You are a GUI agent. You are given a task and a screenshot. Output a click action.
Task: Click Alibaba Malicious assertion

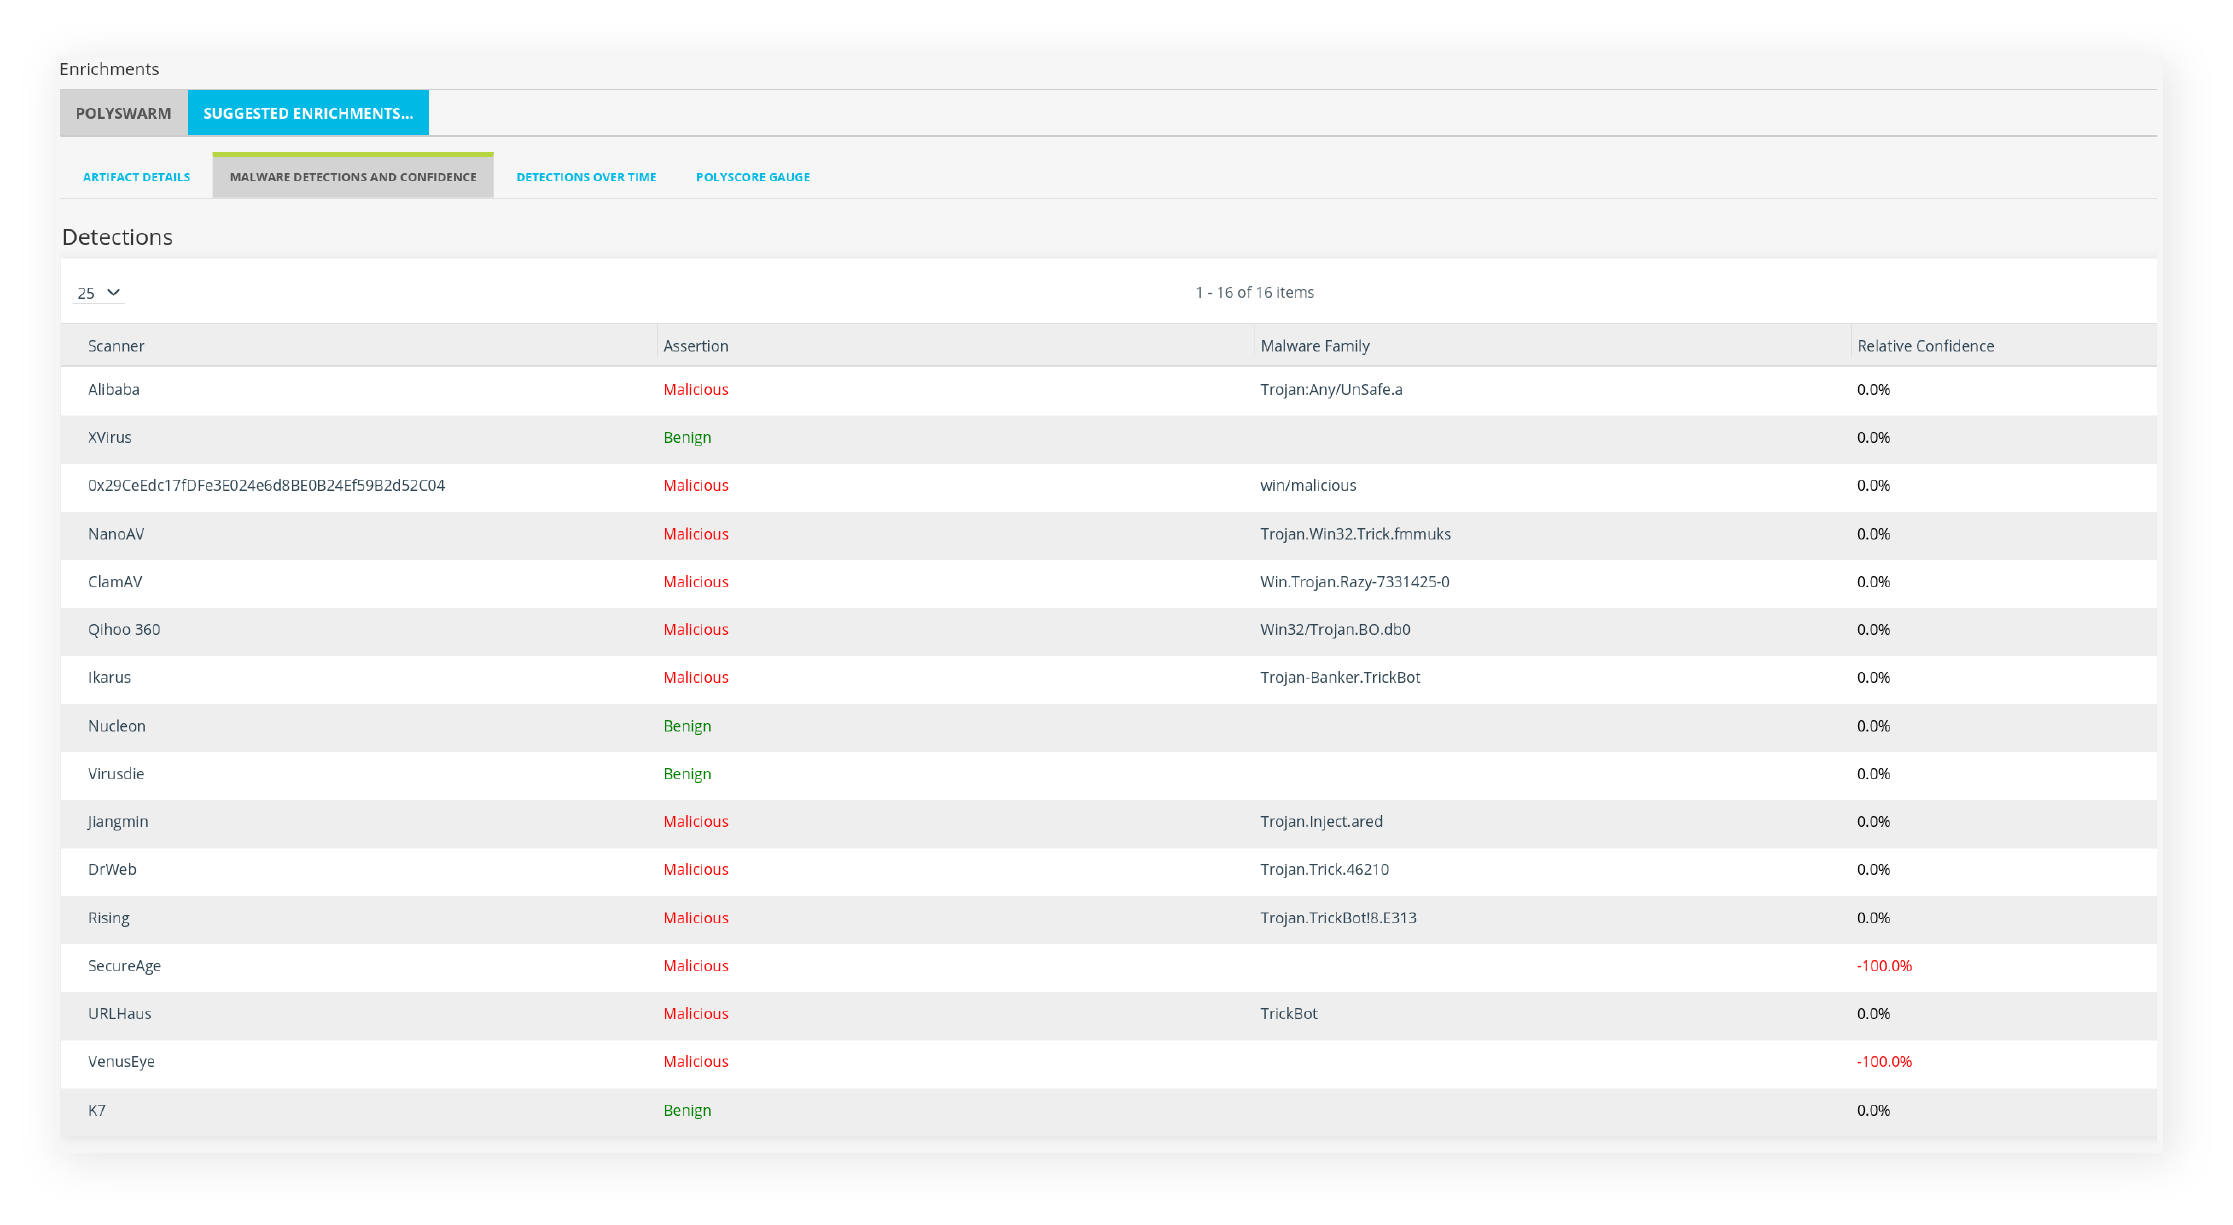696,390
